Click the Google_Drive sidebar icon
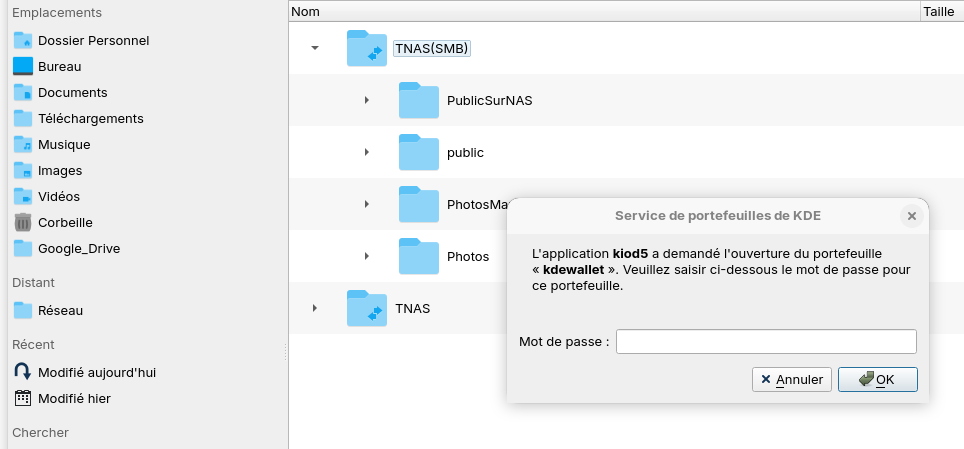Screen dimensions: 964x449 23,249
